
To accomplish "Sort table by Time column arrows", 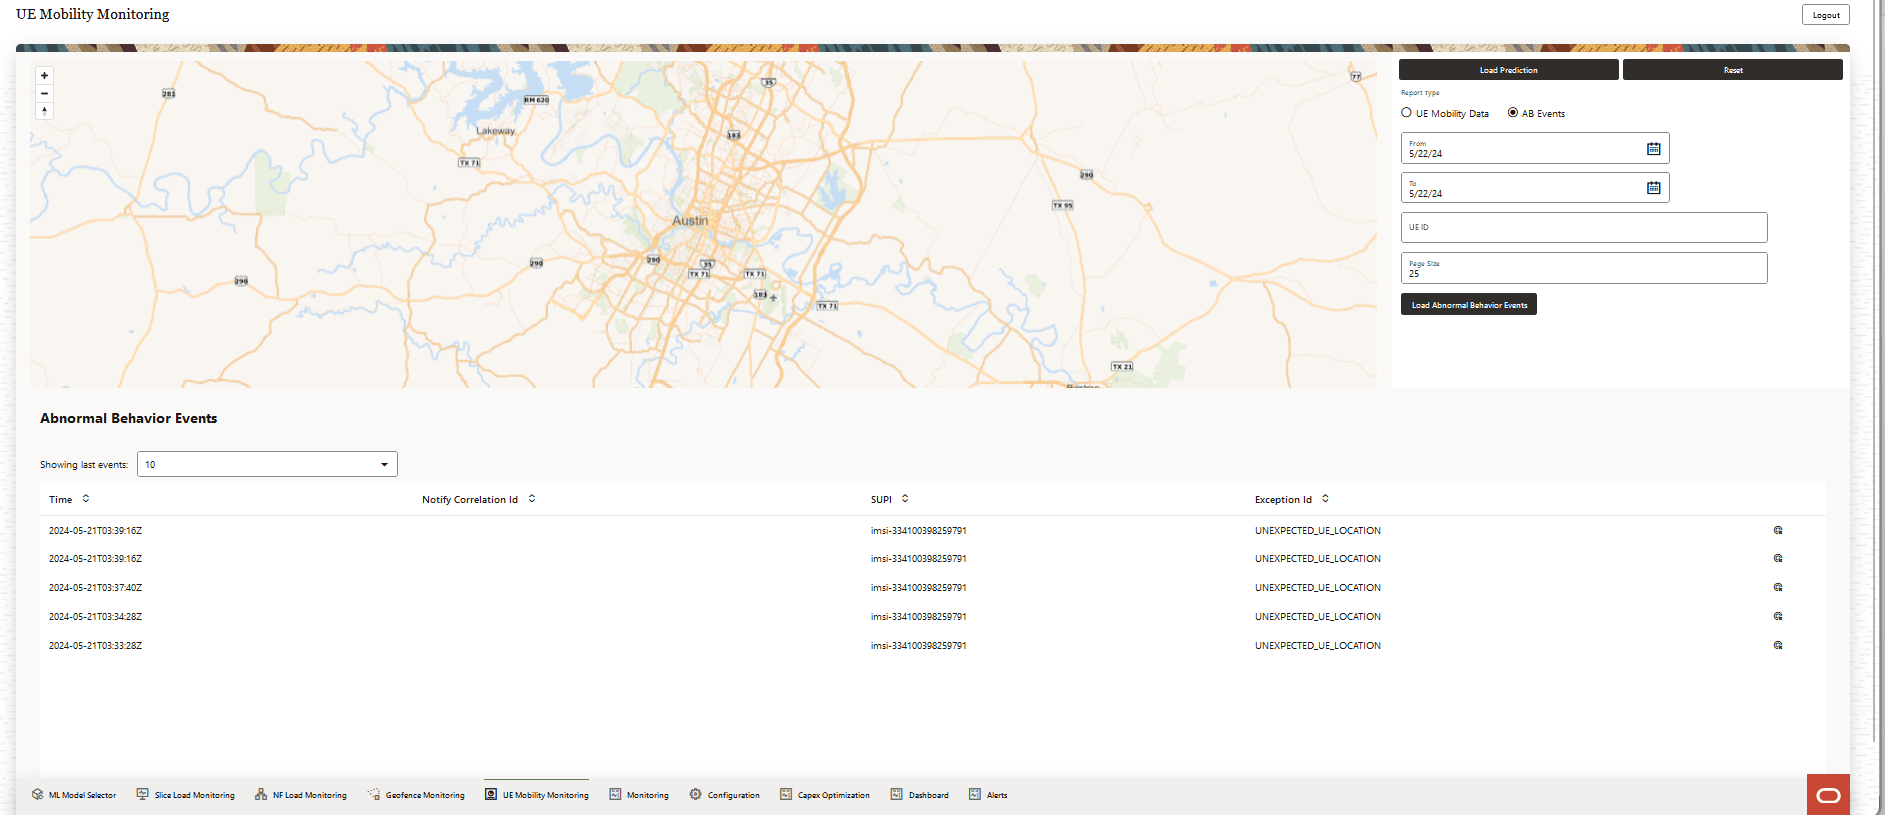I will (x=86, y=498).
